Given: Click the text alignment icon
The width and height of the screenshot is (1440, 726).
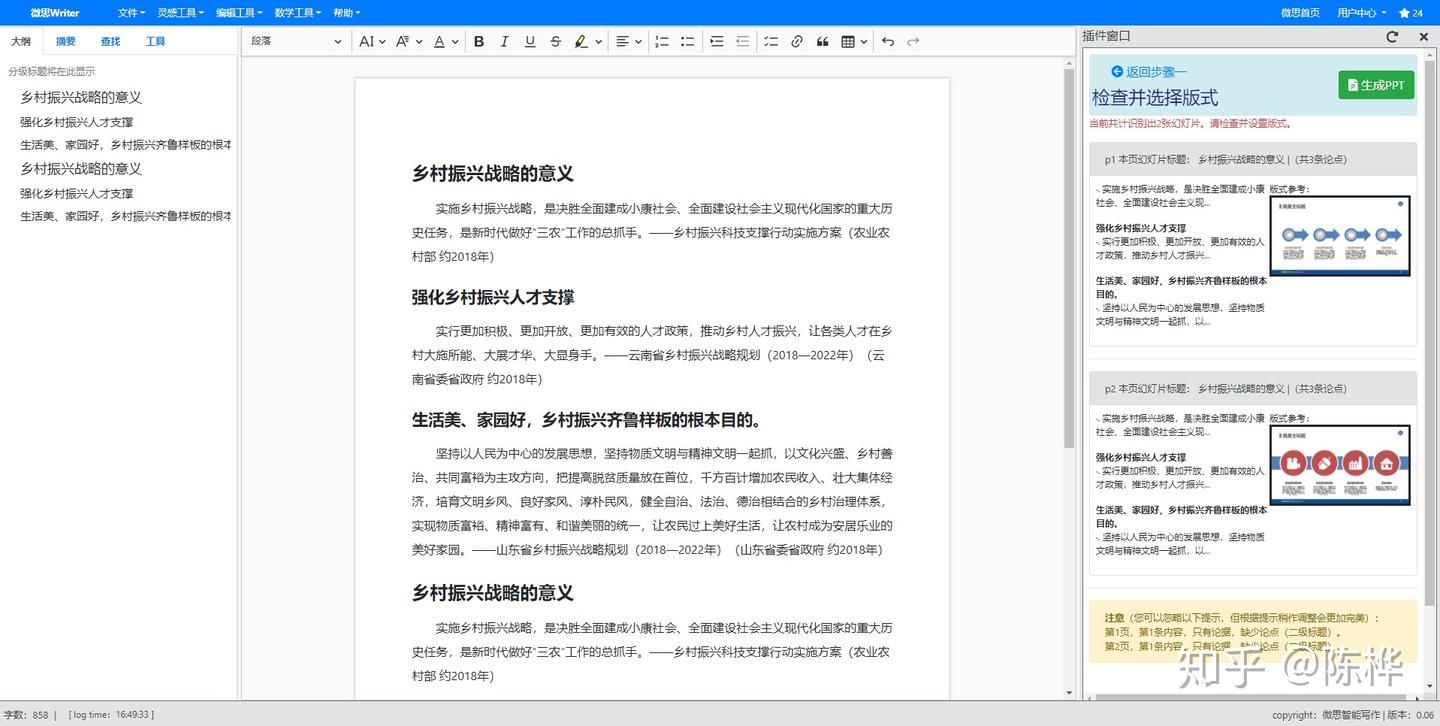Looking at the screenshot, I should [622, 41].
